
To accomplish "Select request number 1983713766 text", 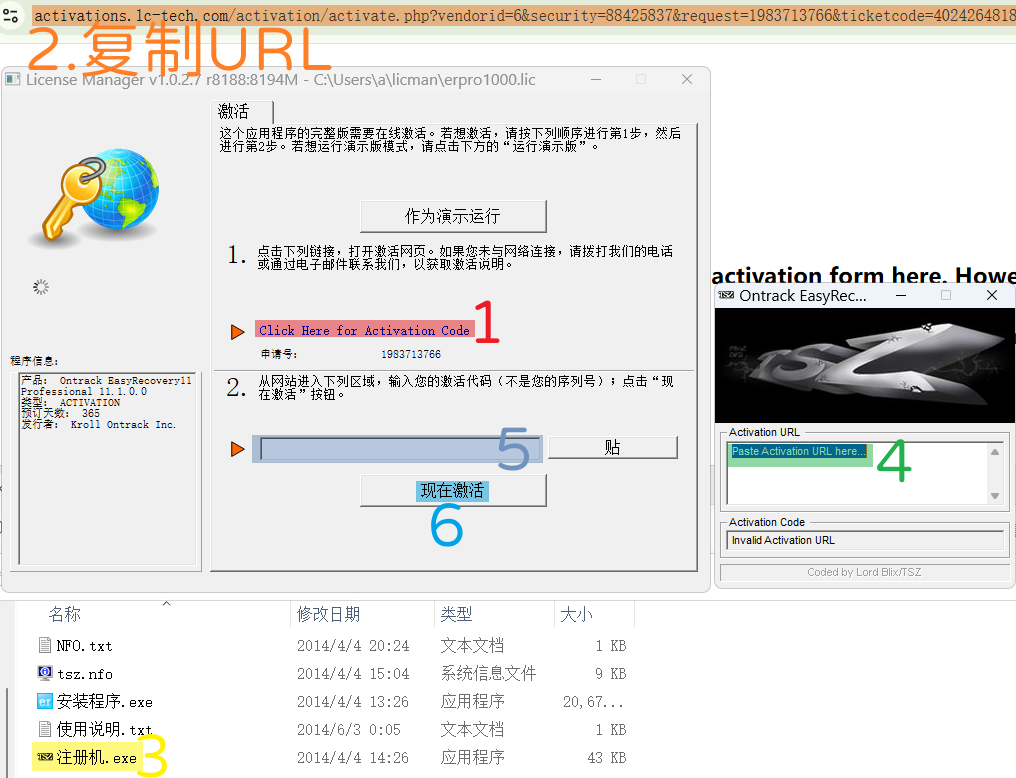I will (x=411, y=354).
